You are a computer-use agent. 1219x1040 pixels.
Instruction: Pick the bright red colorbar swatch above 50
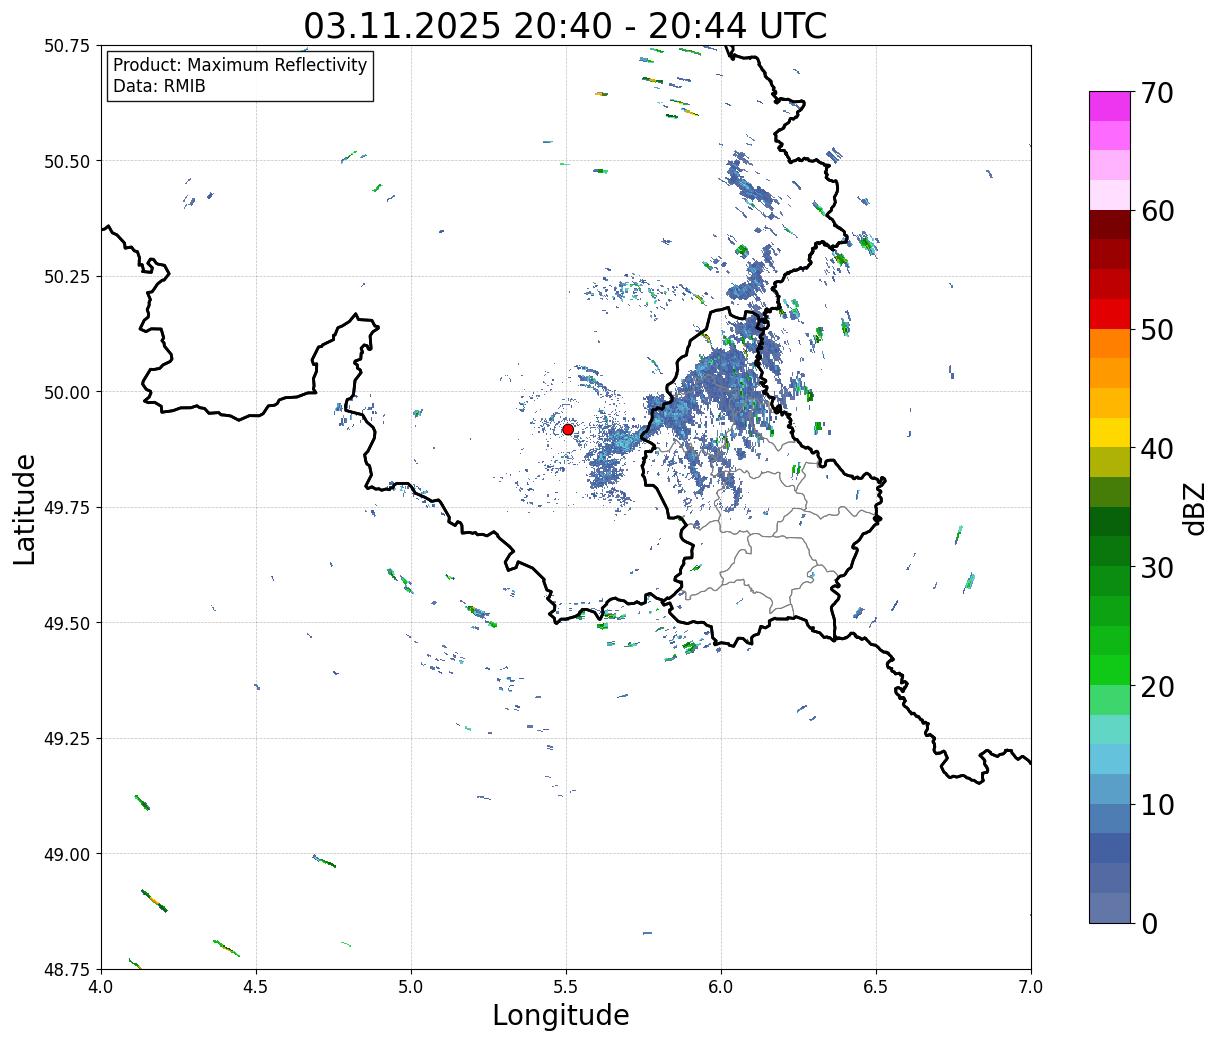[1110, 314]
